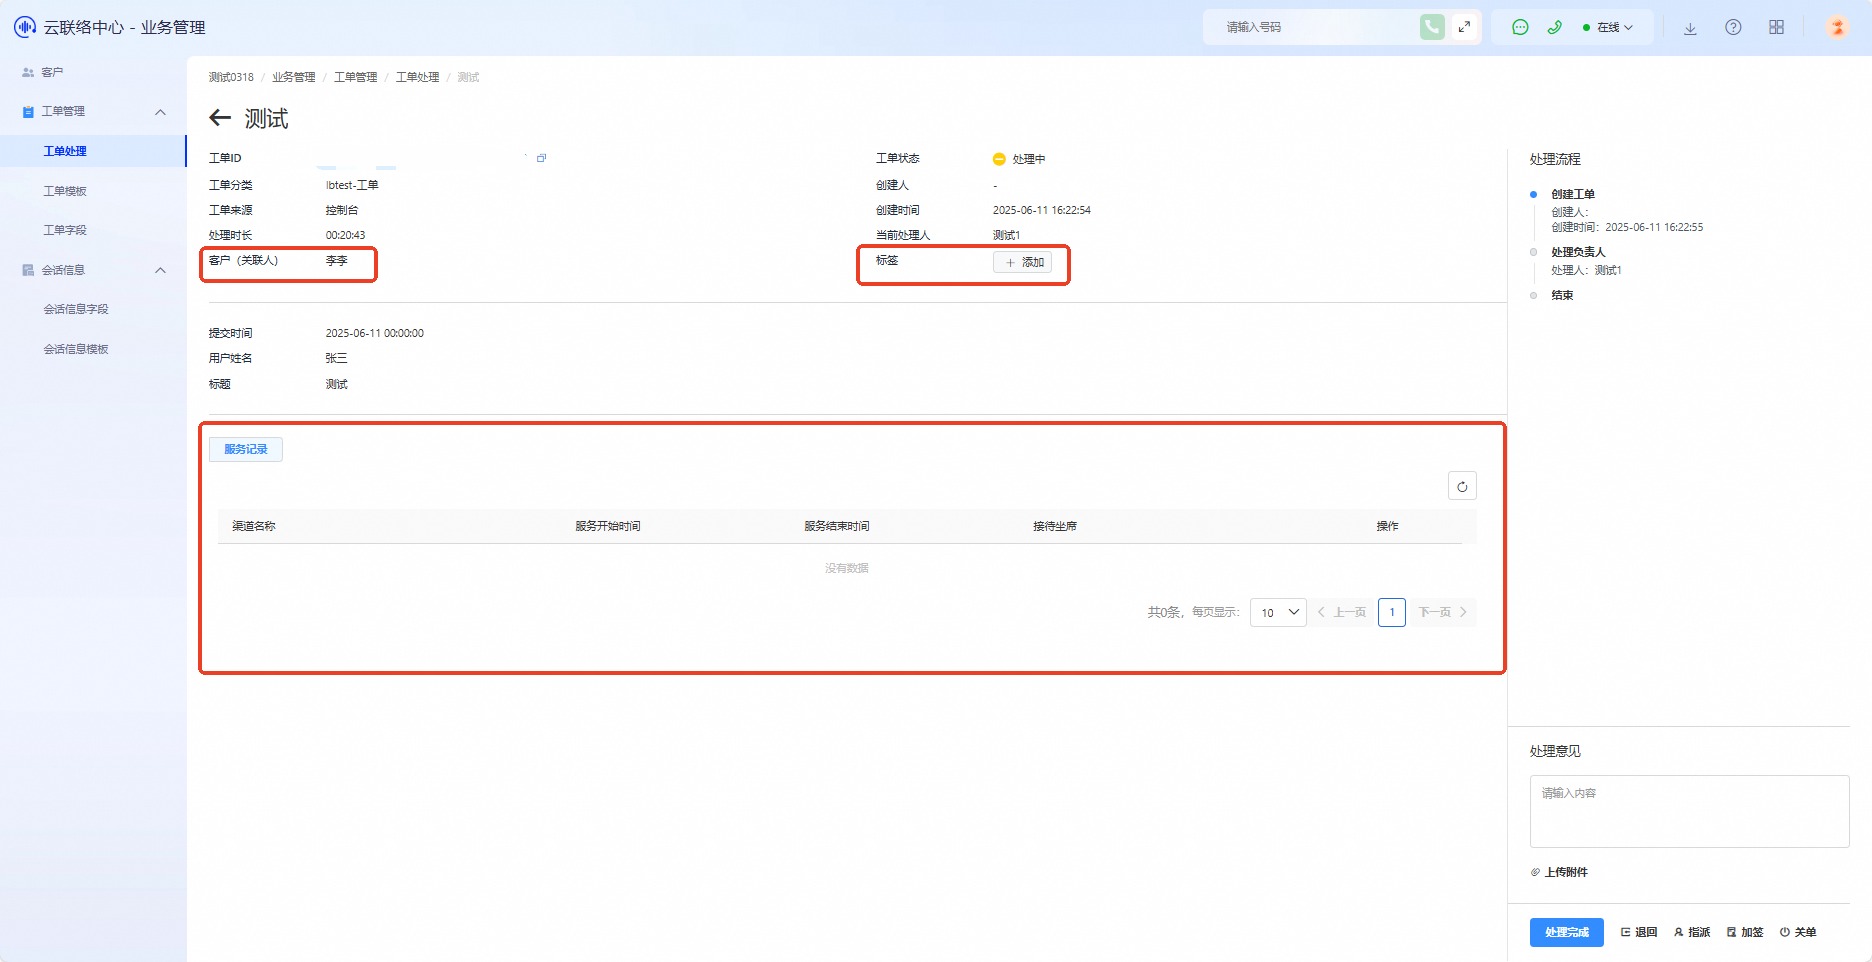Screen dimensions: 1872x962
Task: Open the 在线 status dropdown
Action: tap(1608, 27)
